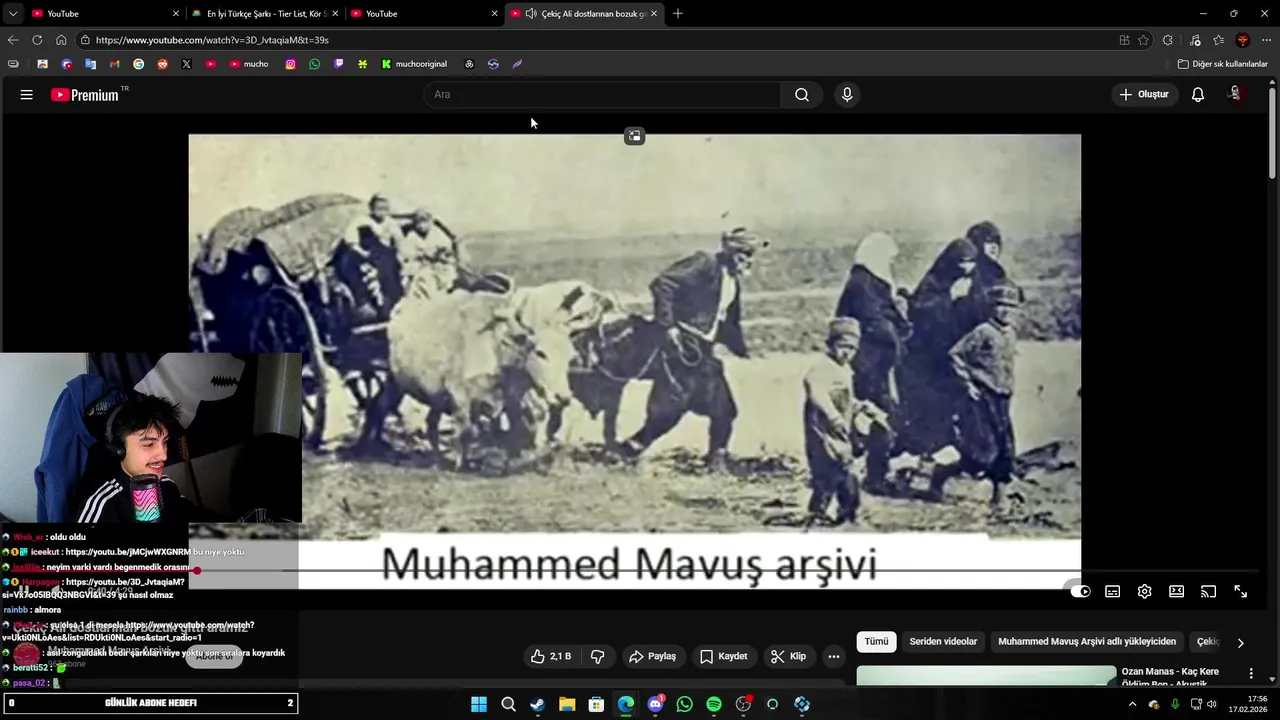Open Edge settings and more ellipsis
The image size is (1280, 720).
click(x=1266, y=40)
